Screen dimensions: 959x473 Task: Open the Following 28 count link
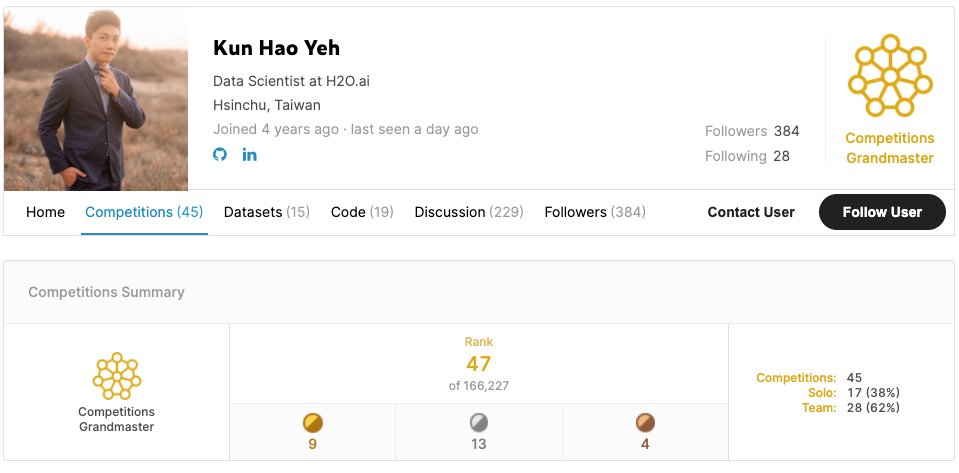coord(747,156)
